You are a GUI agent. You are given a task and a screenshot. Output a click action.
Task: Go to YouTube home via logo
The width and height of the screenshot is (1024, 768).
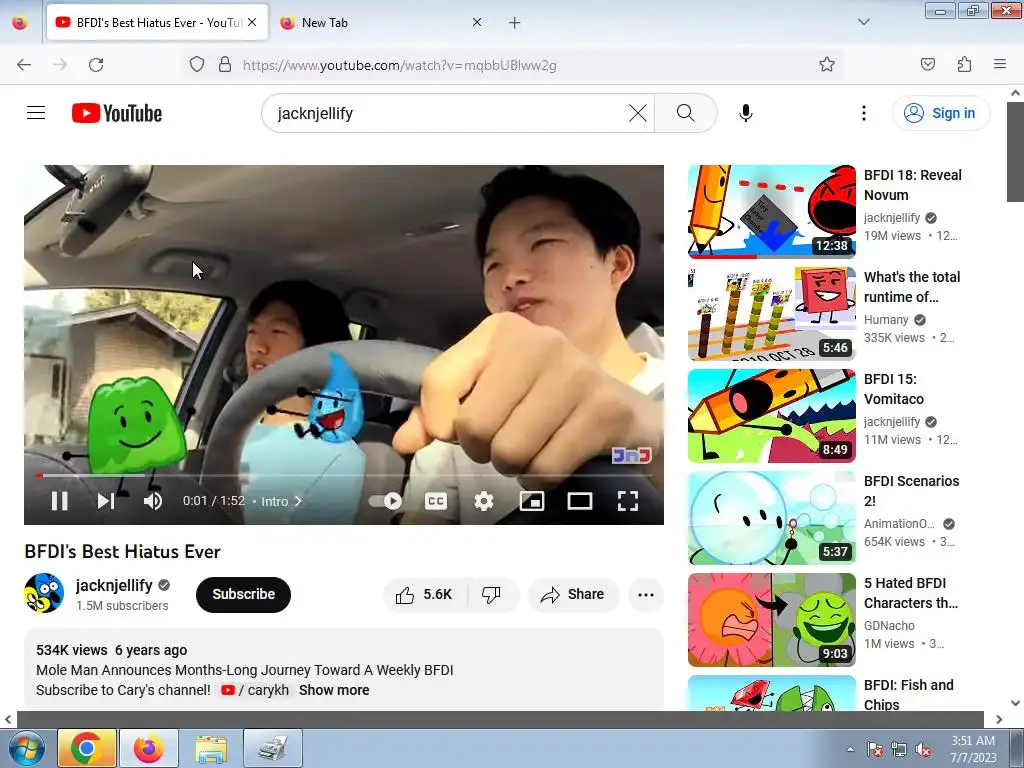coord(117,113)
